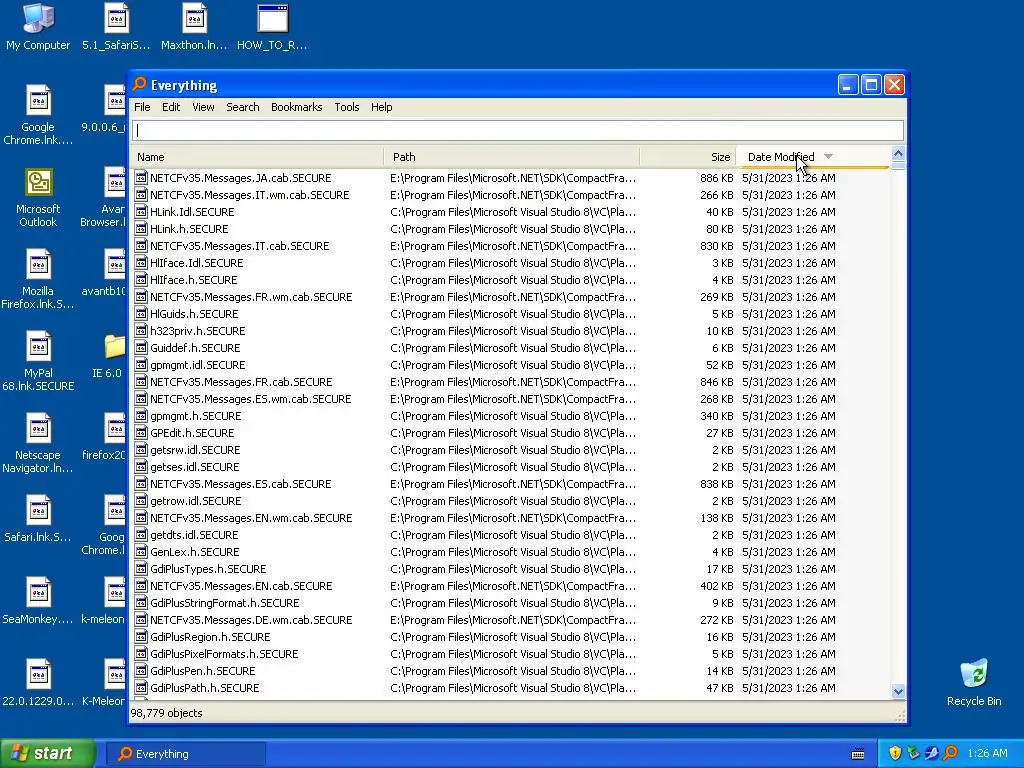The height and width of the screenshot is (768, 1024).
Task: Click the security shield tray icon
Action: [x=895, y=753]
